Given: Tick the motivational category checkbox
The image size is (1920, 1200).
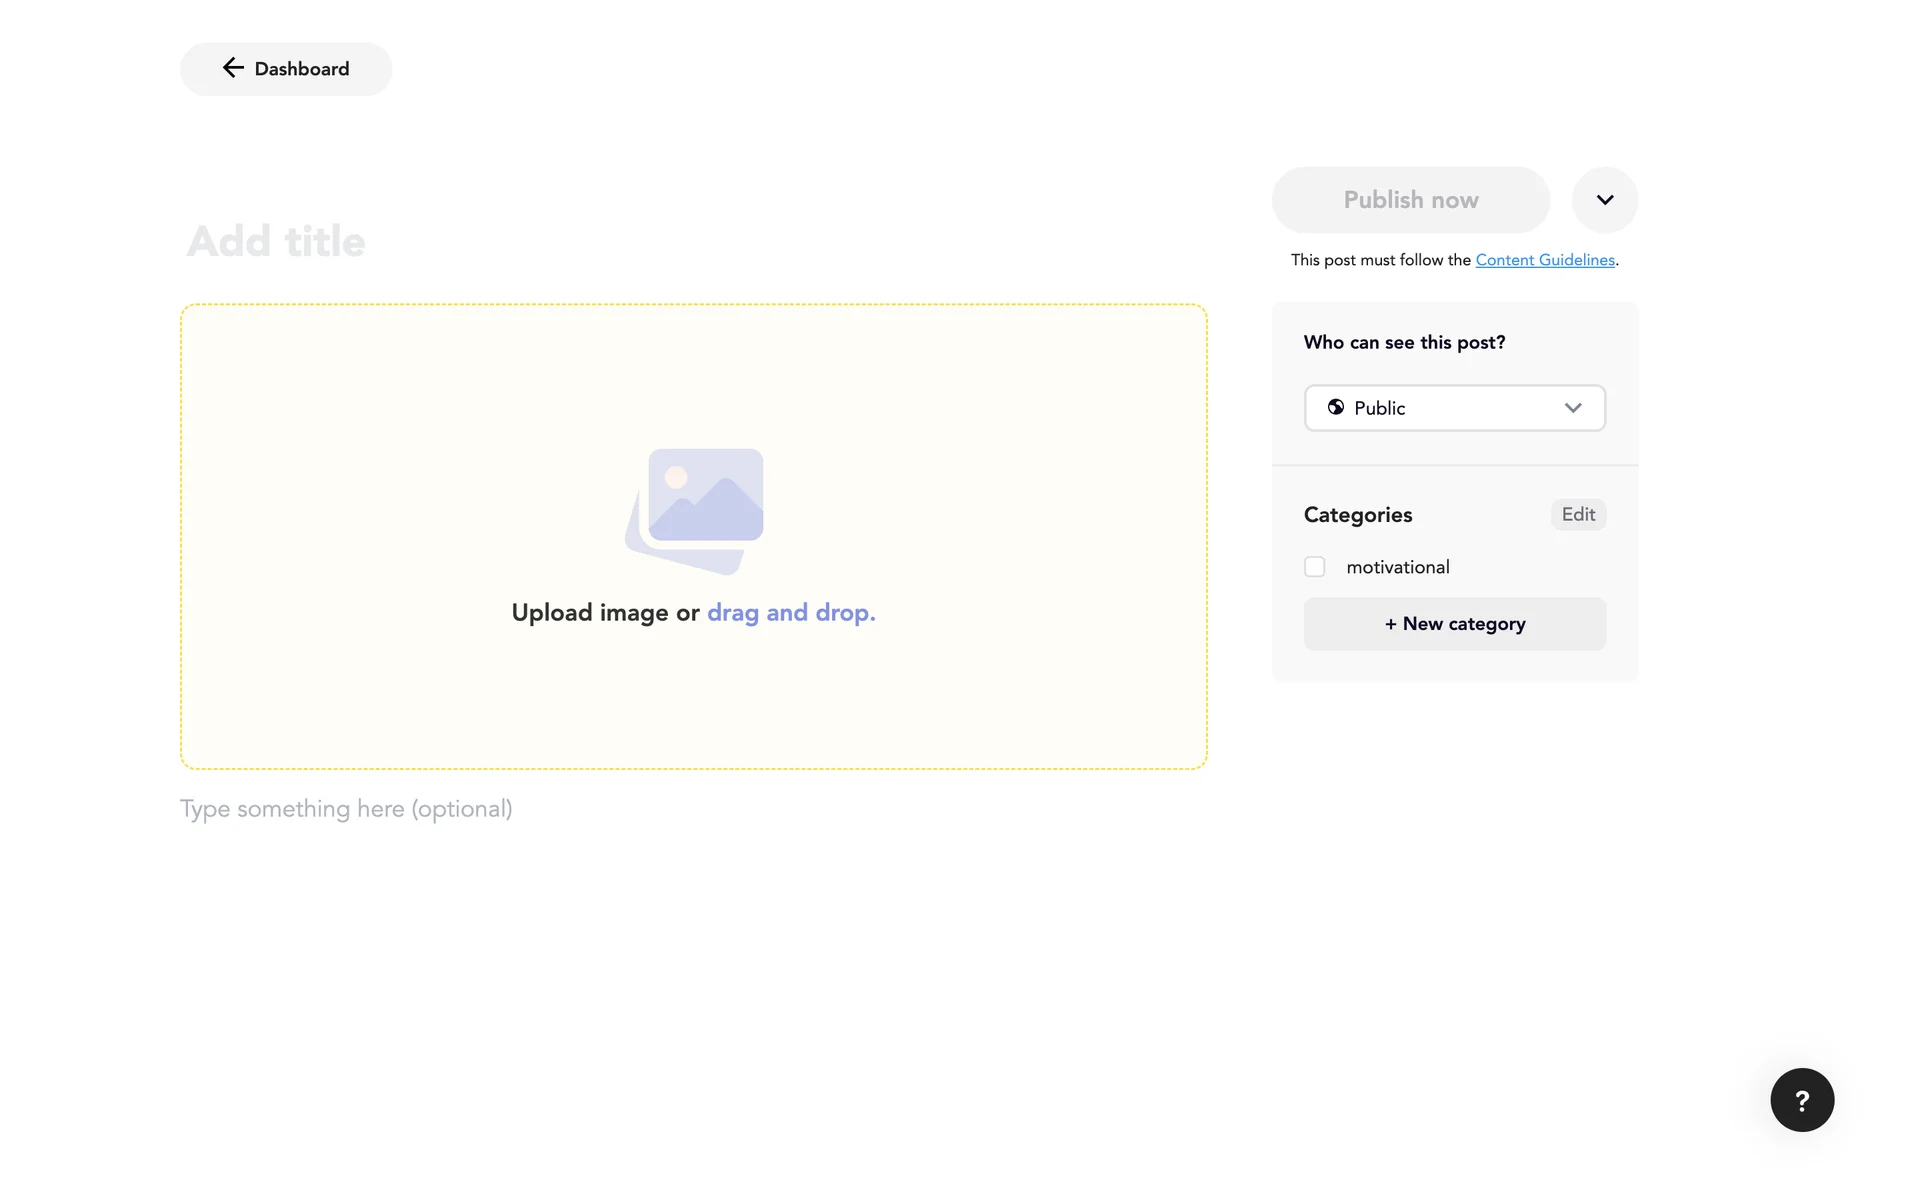Looking at the screenshot, I should 1315,567.
